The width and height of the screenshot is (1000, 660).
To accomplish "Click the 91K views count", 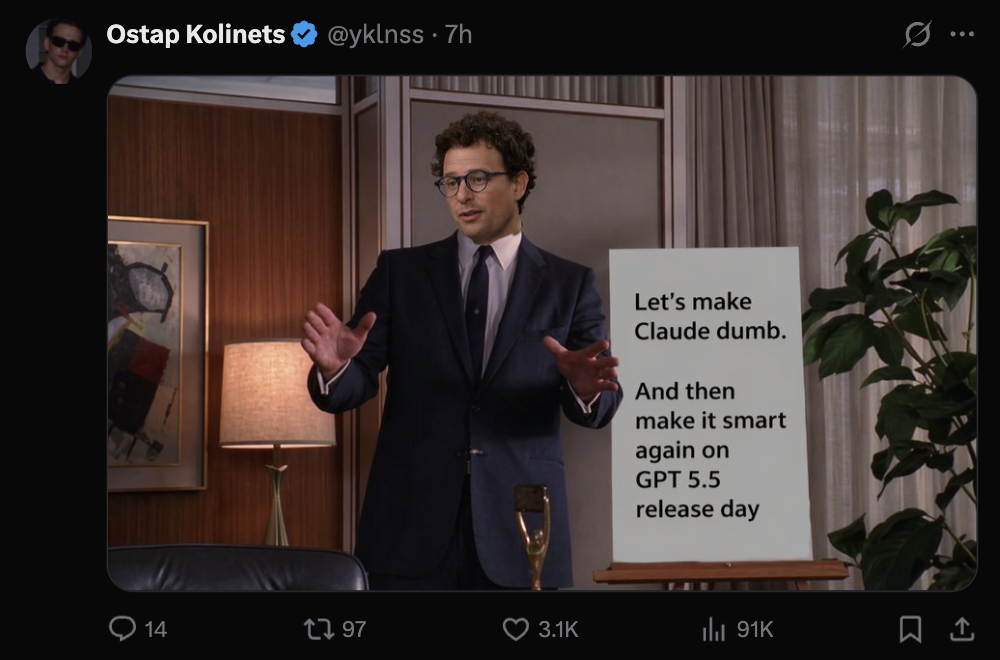I will (755, 629).
